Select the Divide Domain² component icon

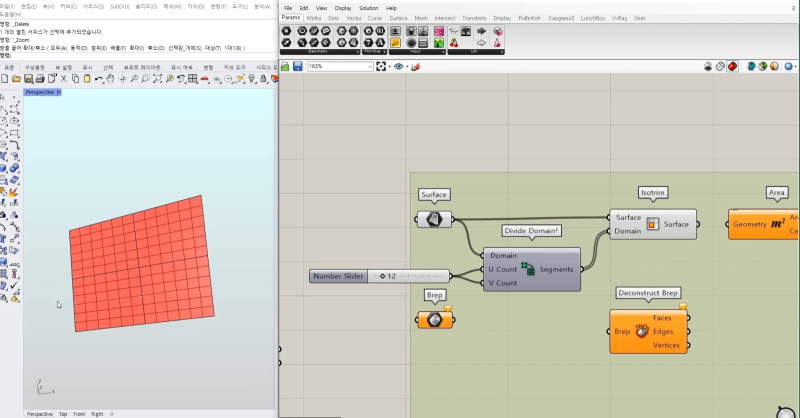[528, 269]
